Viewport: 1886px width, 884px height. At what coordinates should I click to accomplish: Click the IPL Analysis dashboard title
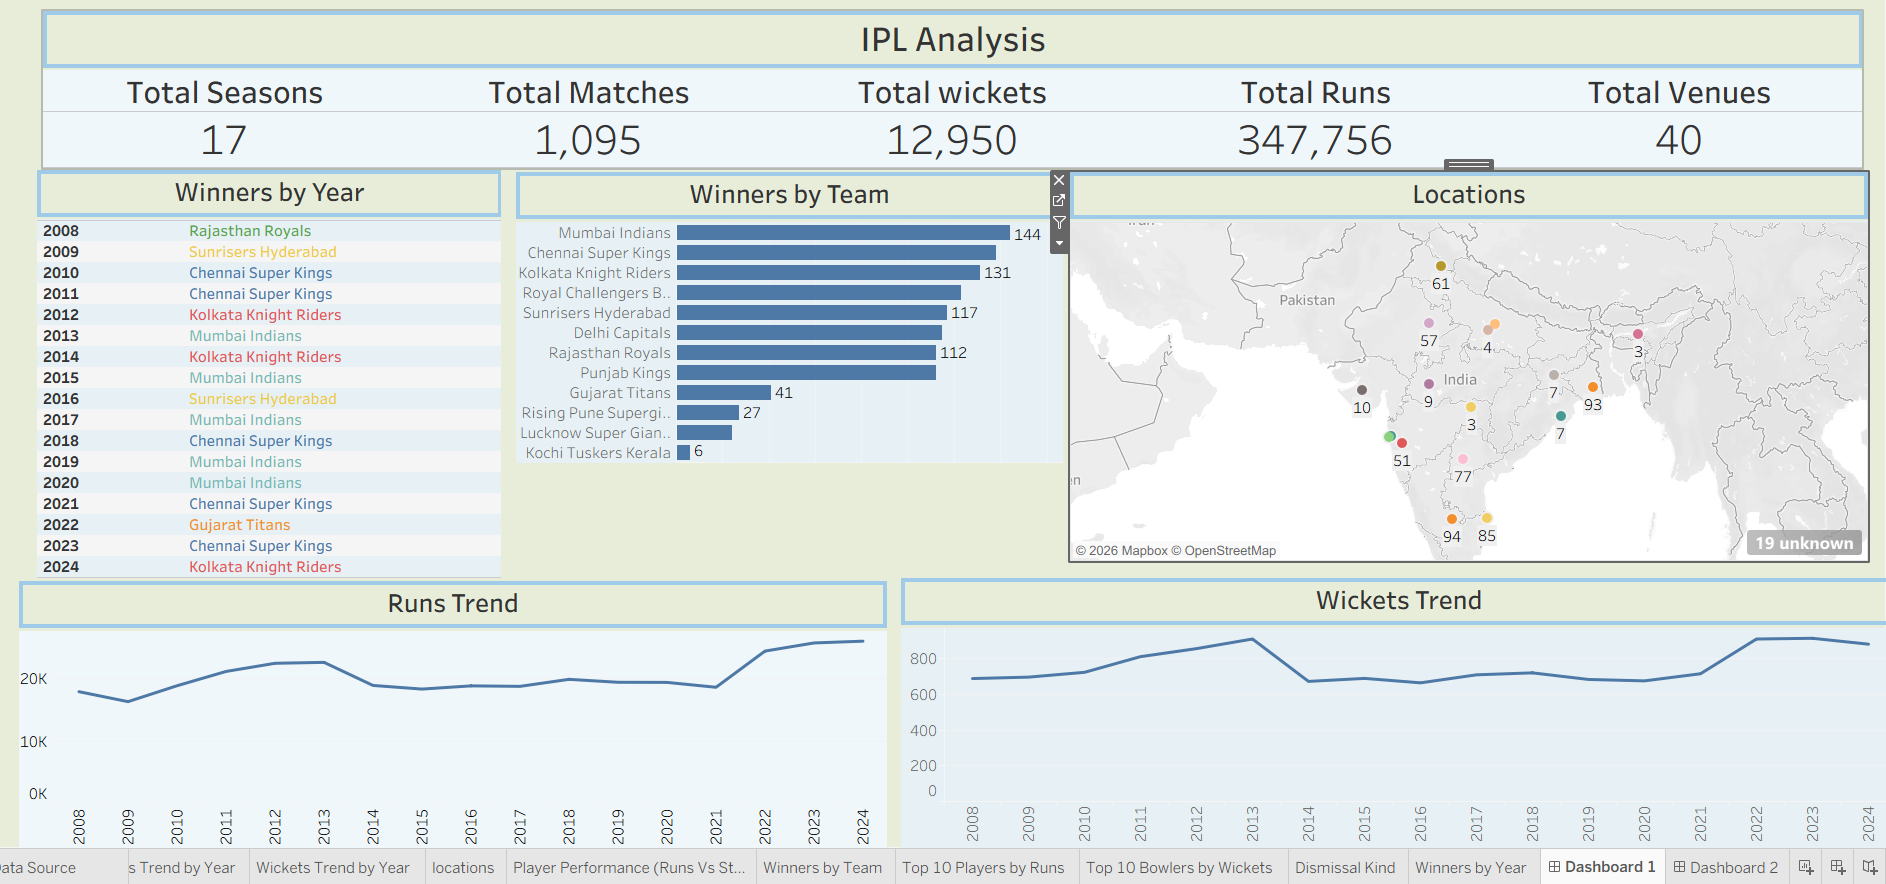[953, 40]
